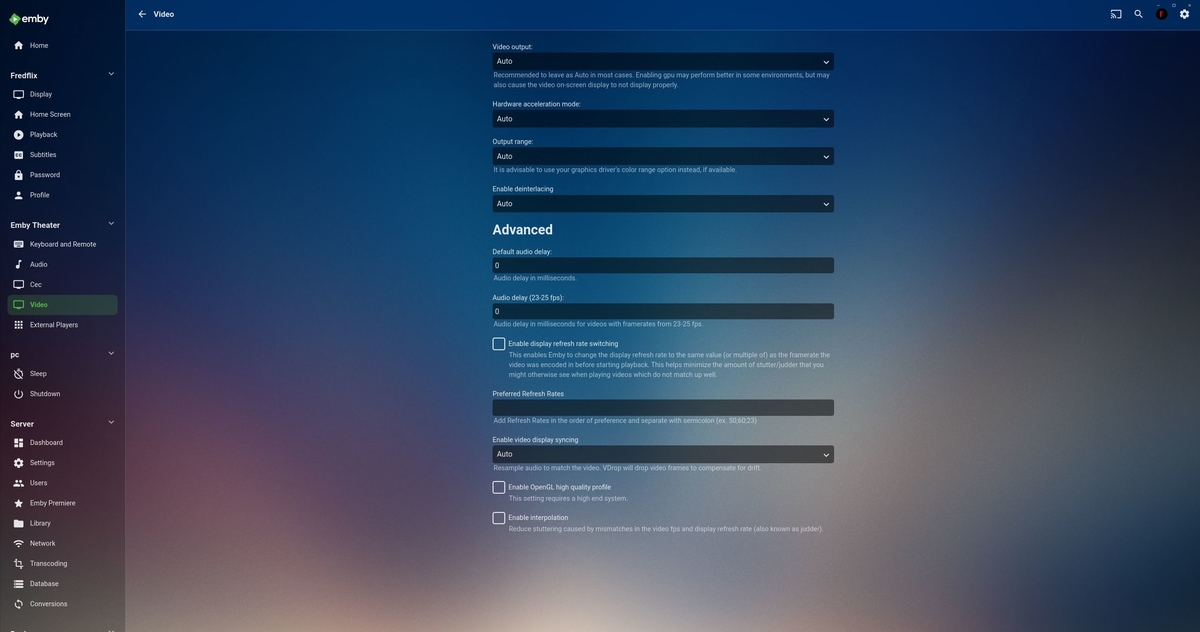
Task: Open the Enable deinterlacing selector
Action: 662,203
